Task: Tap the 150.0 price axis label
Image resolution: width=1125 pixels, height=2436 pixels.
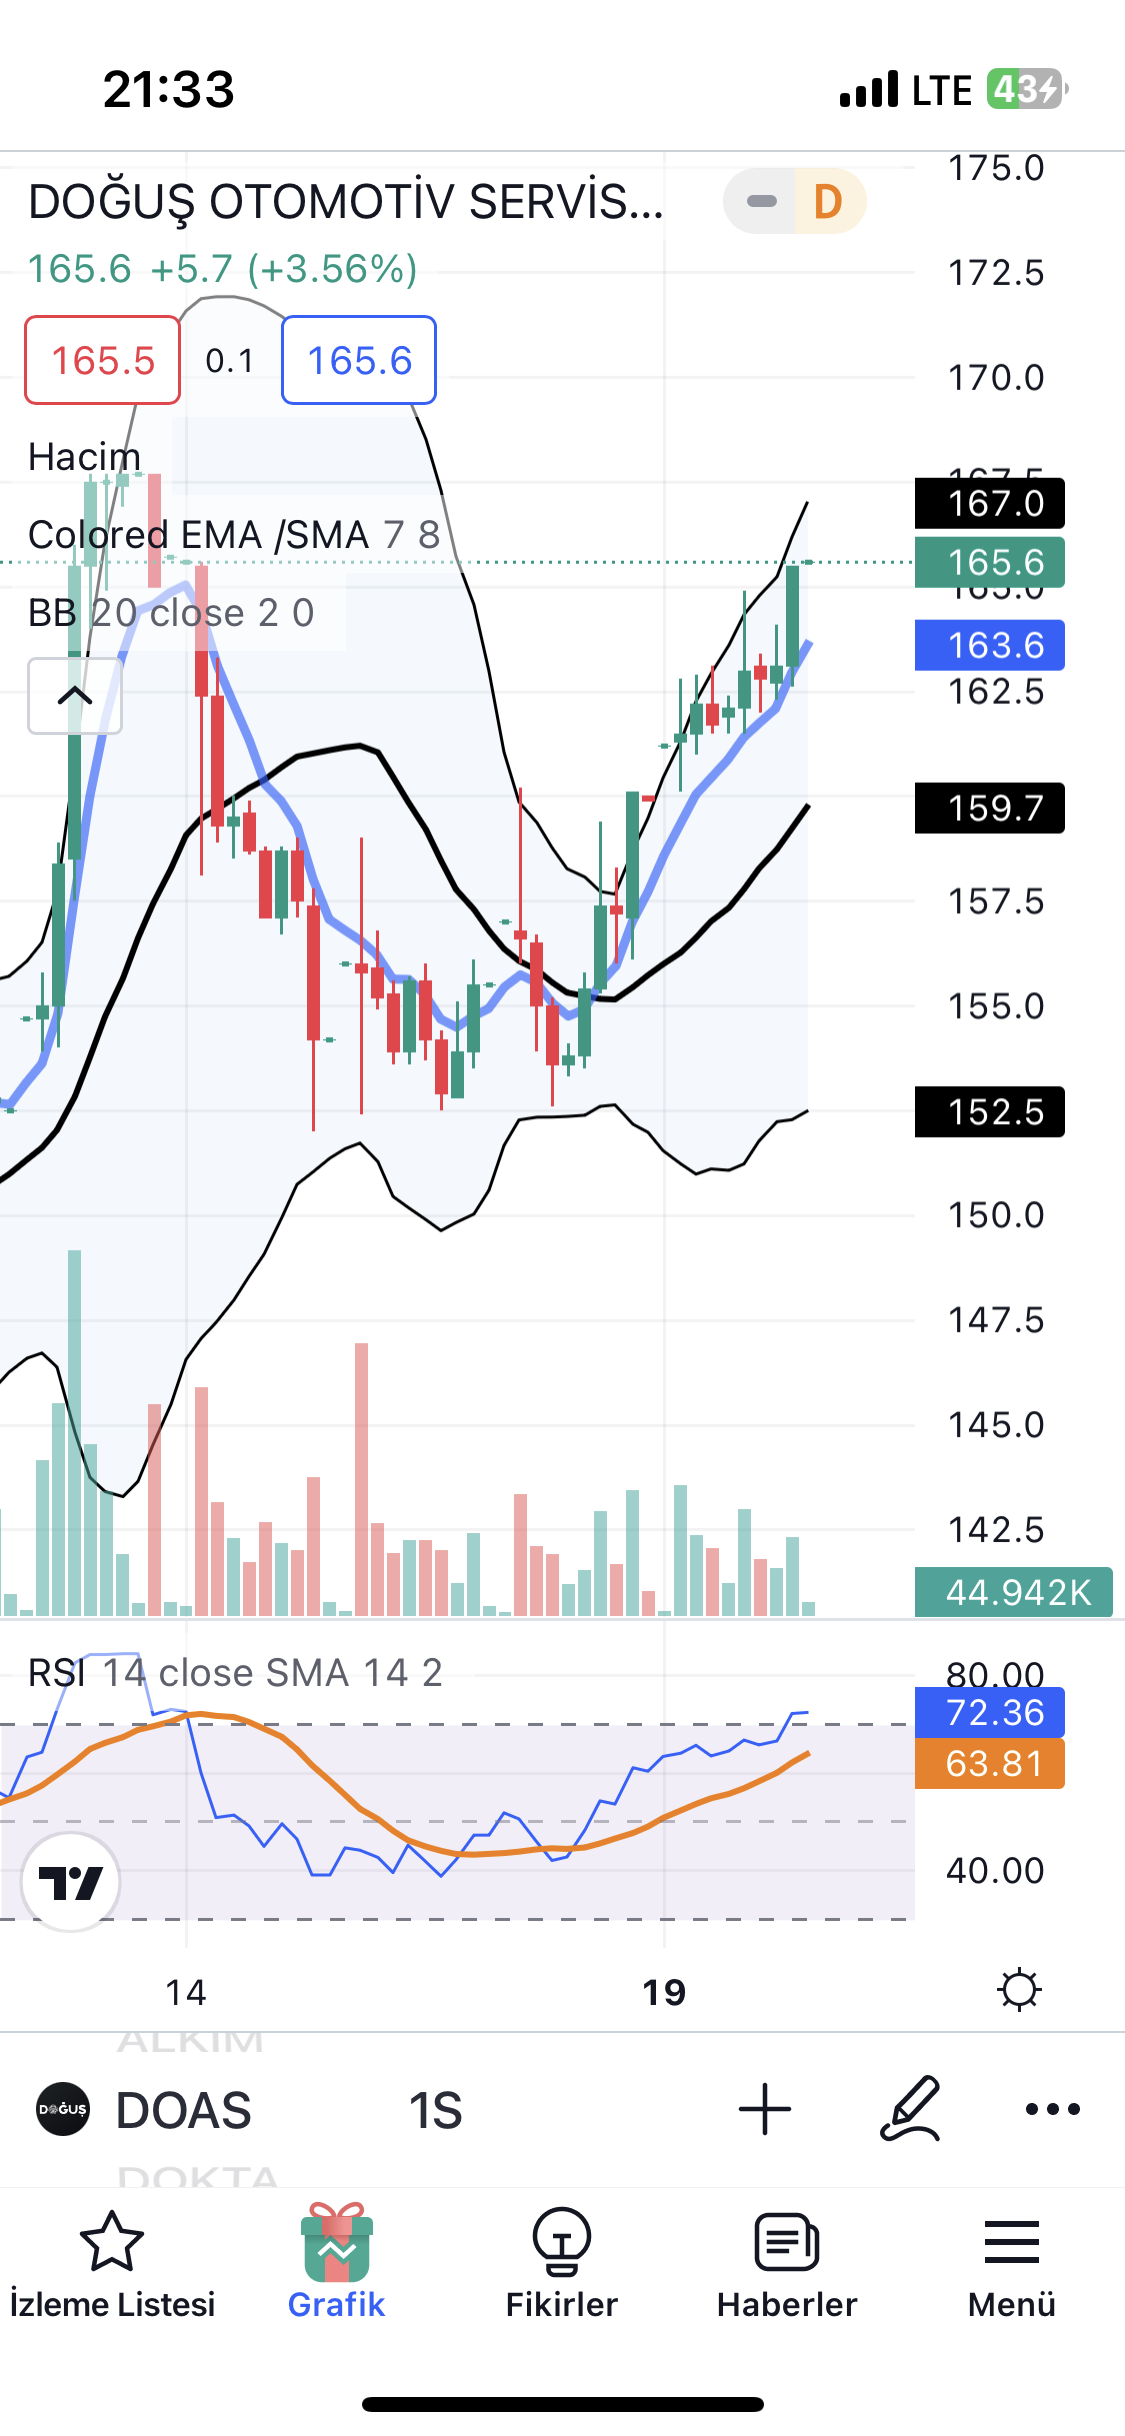Action: coord(996,1215)
